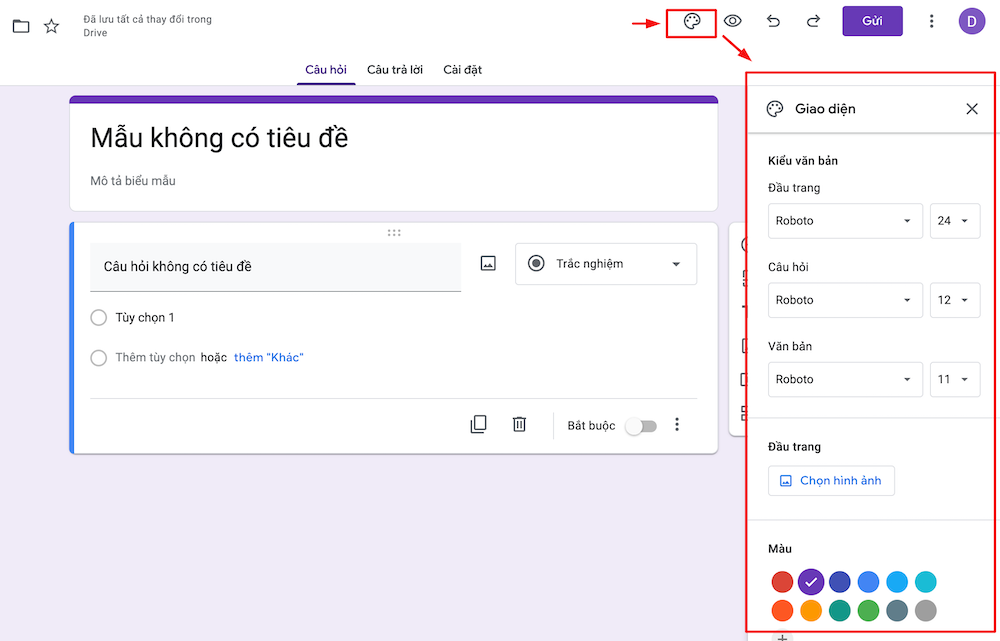Click the Chọn hình ảnh button
The image size is (1000, 641).
831,480
